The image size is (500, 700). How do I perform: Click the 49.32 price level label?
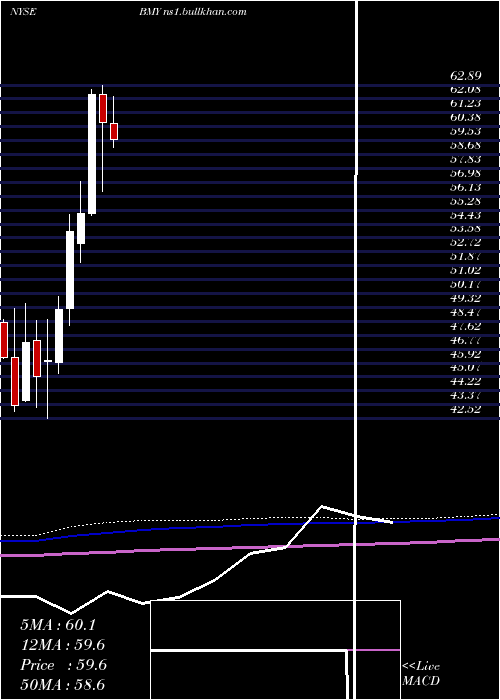tap(465, 298)
